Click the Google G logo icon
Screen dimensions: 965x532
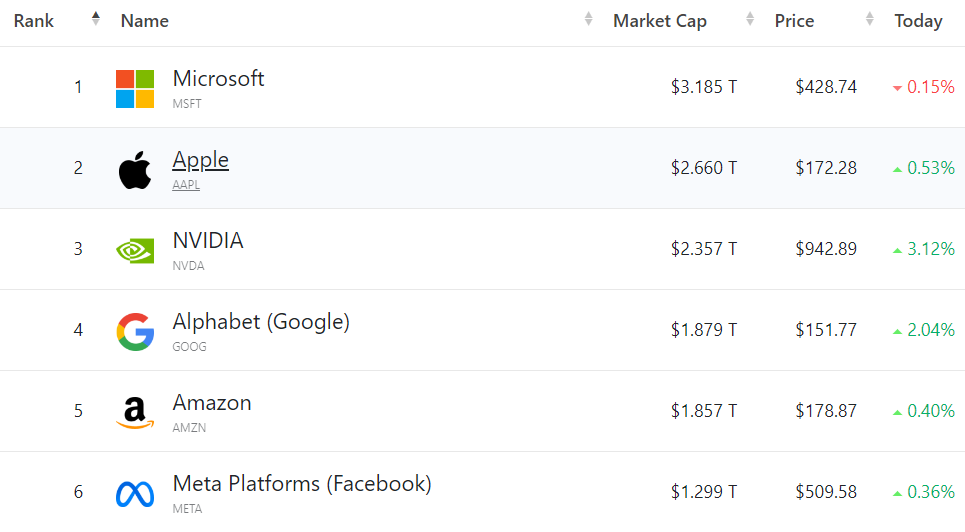tap(135, 331)
